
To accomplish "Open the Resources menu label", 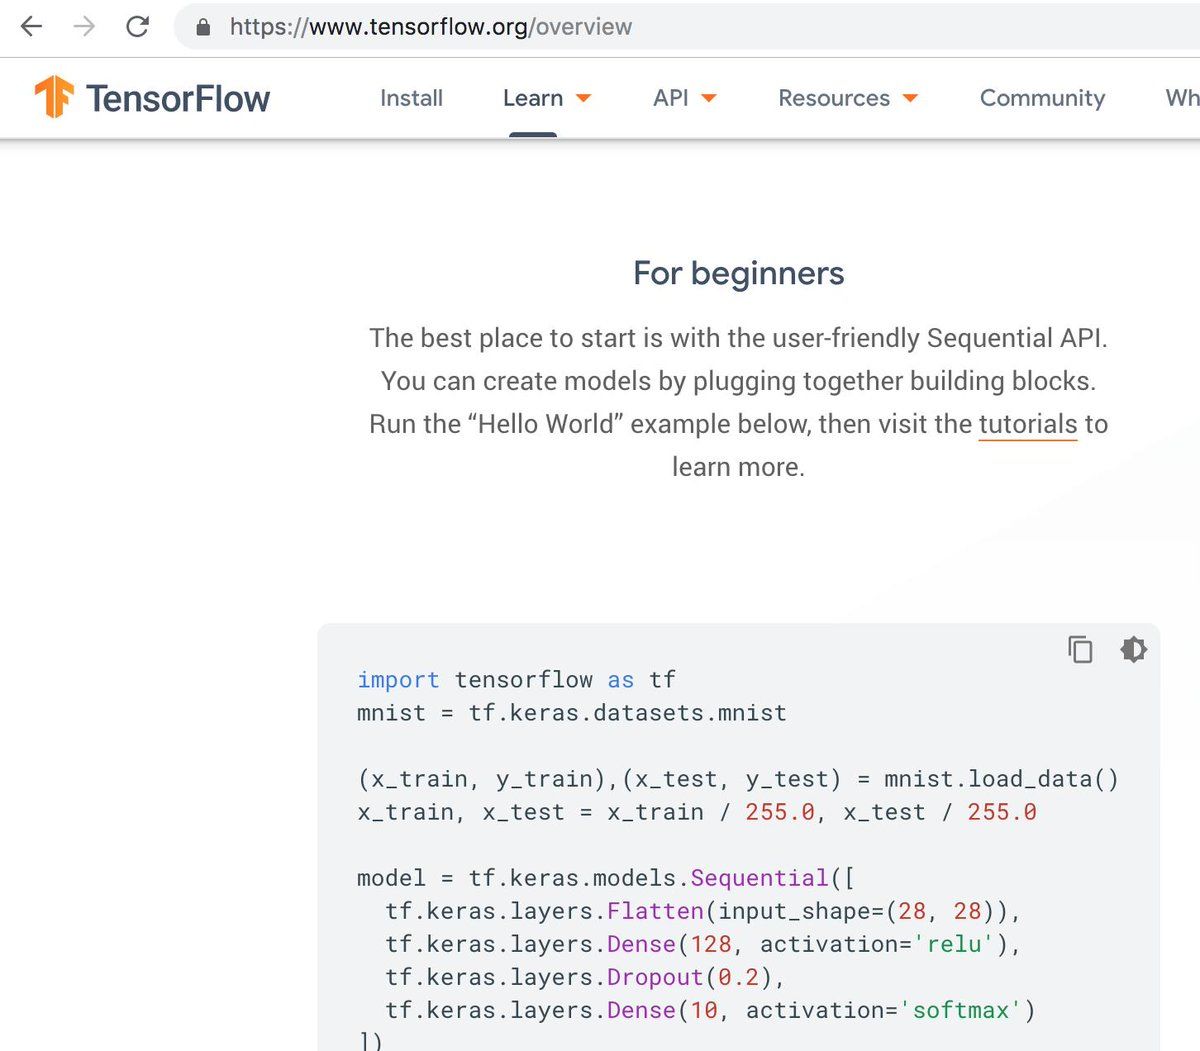I will point(834,98).
